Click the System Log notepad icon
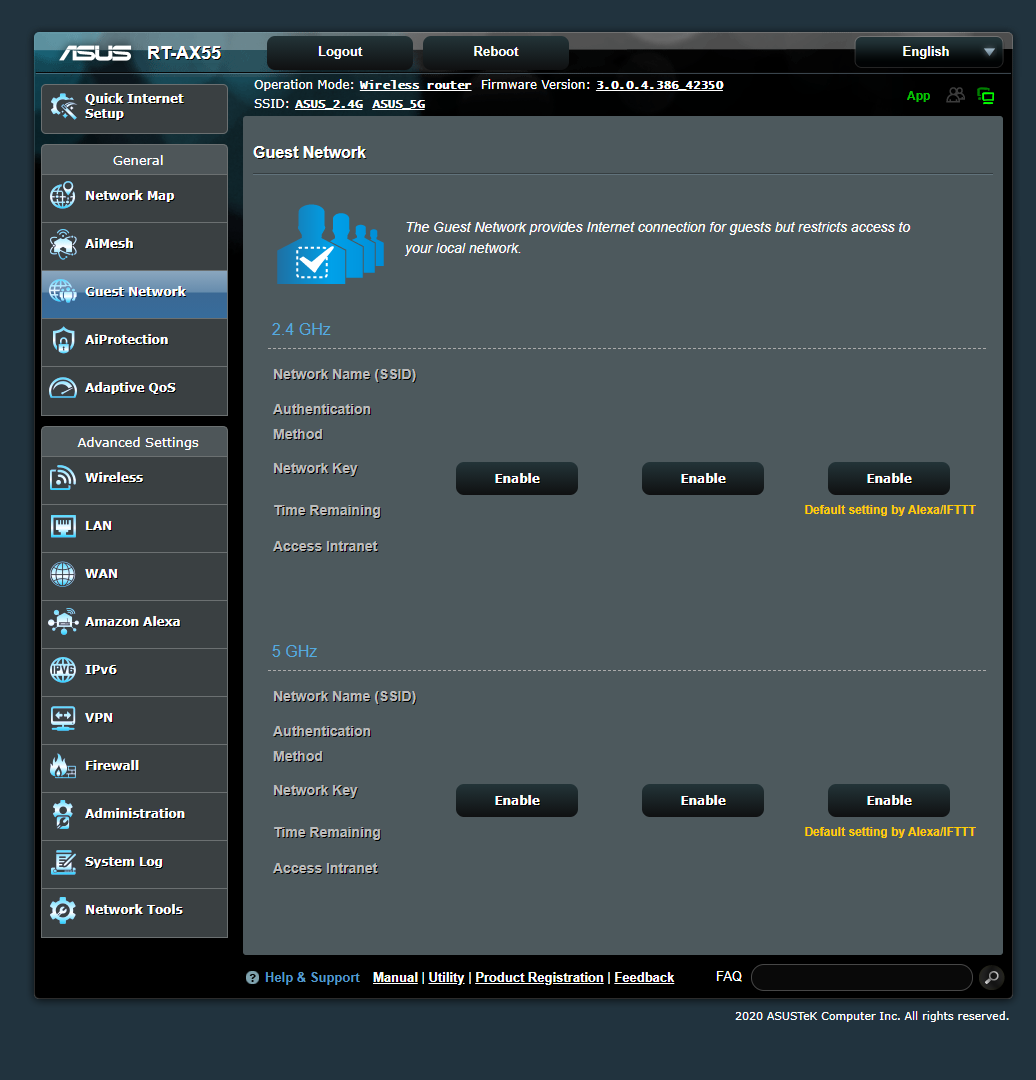1036x1080 pixels. pyautogui.click(x=63, y=862)
